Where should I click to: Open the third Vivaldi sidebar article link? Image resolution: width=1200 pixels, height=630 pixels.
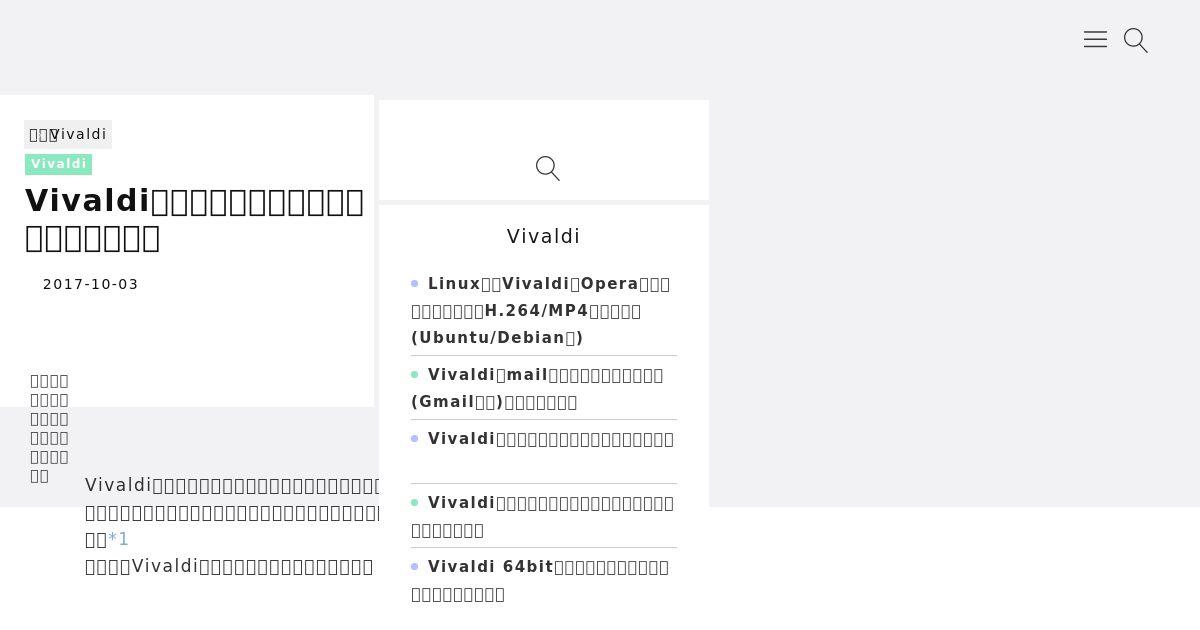551,439
